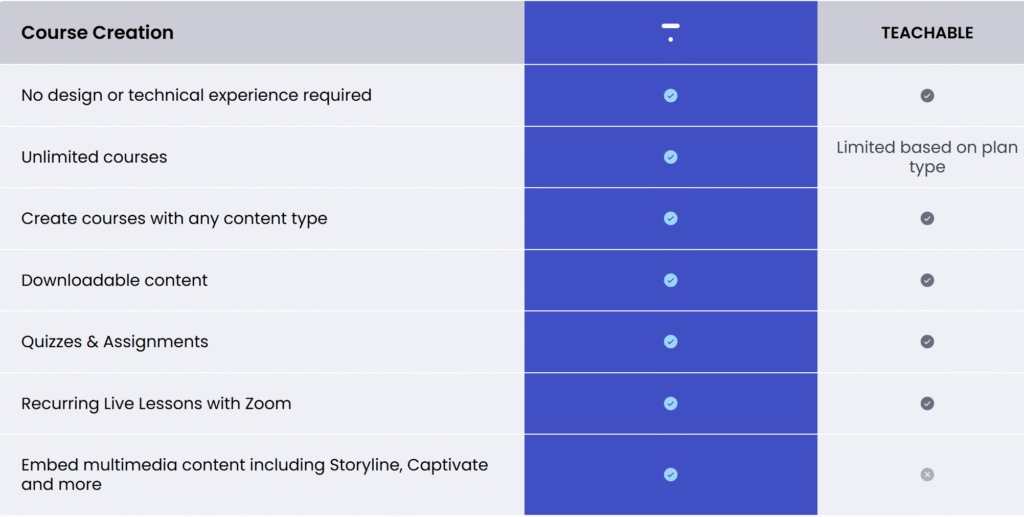Click the blue column checkmark for Embed multimedia content

click(671, 475)
